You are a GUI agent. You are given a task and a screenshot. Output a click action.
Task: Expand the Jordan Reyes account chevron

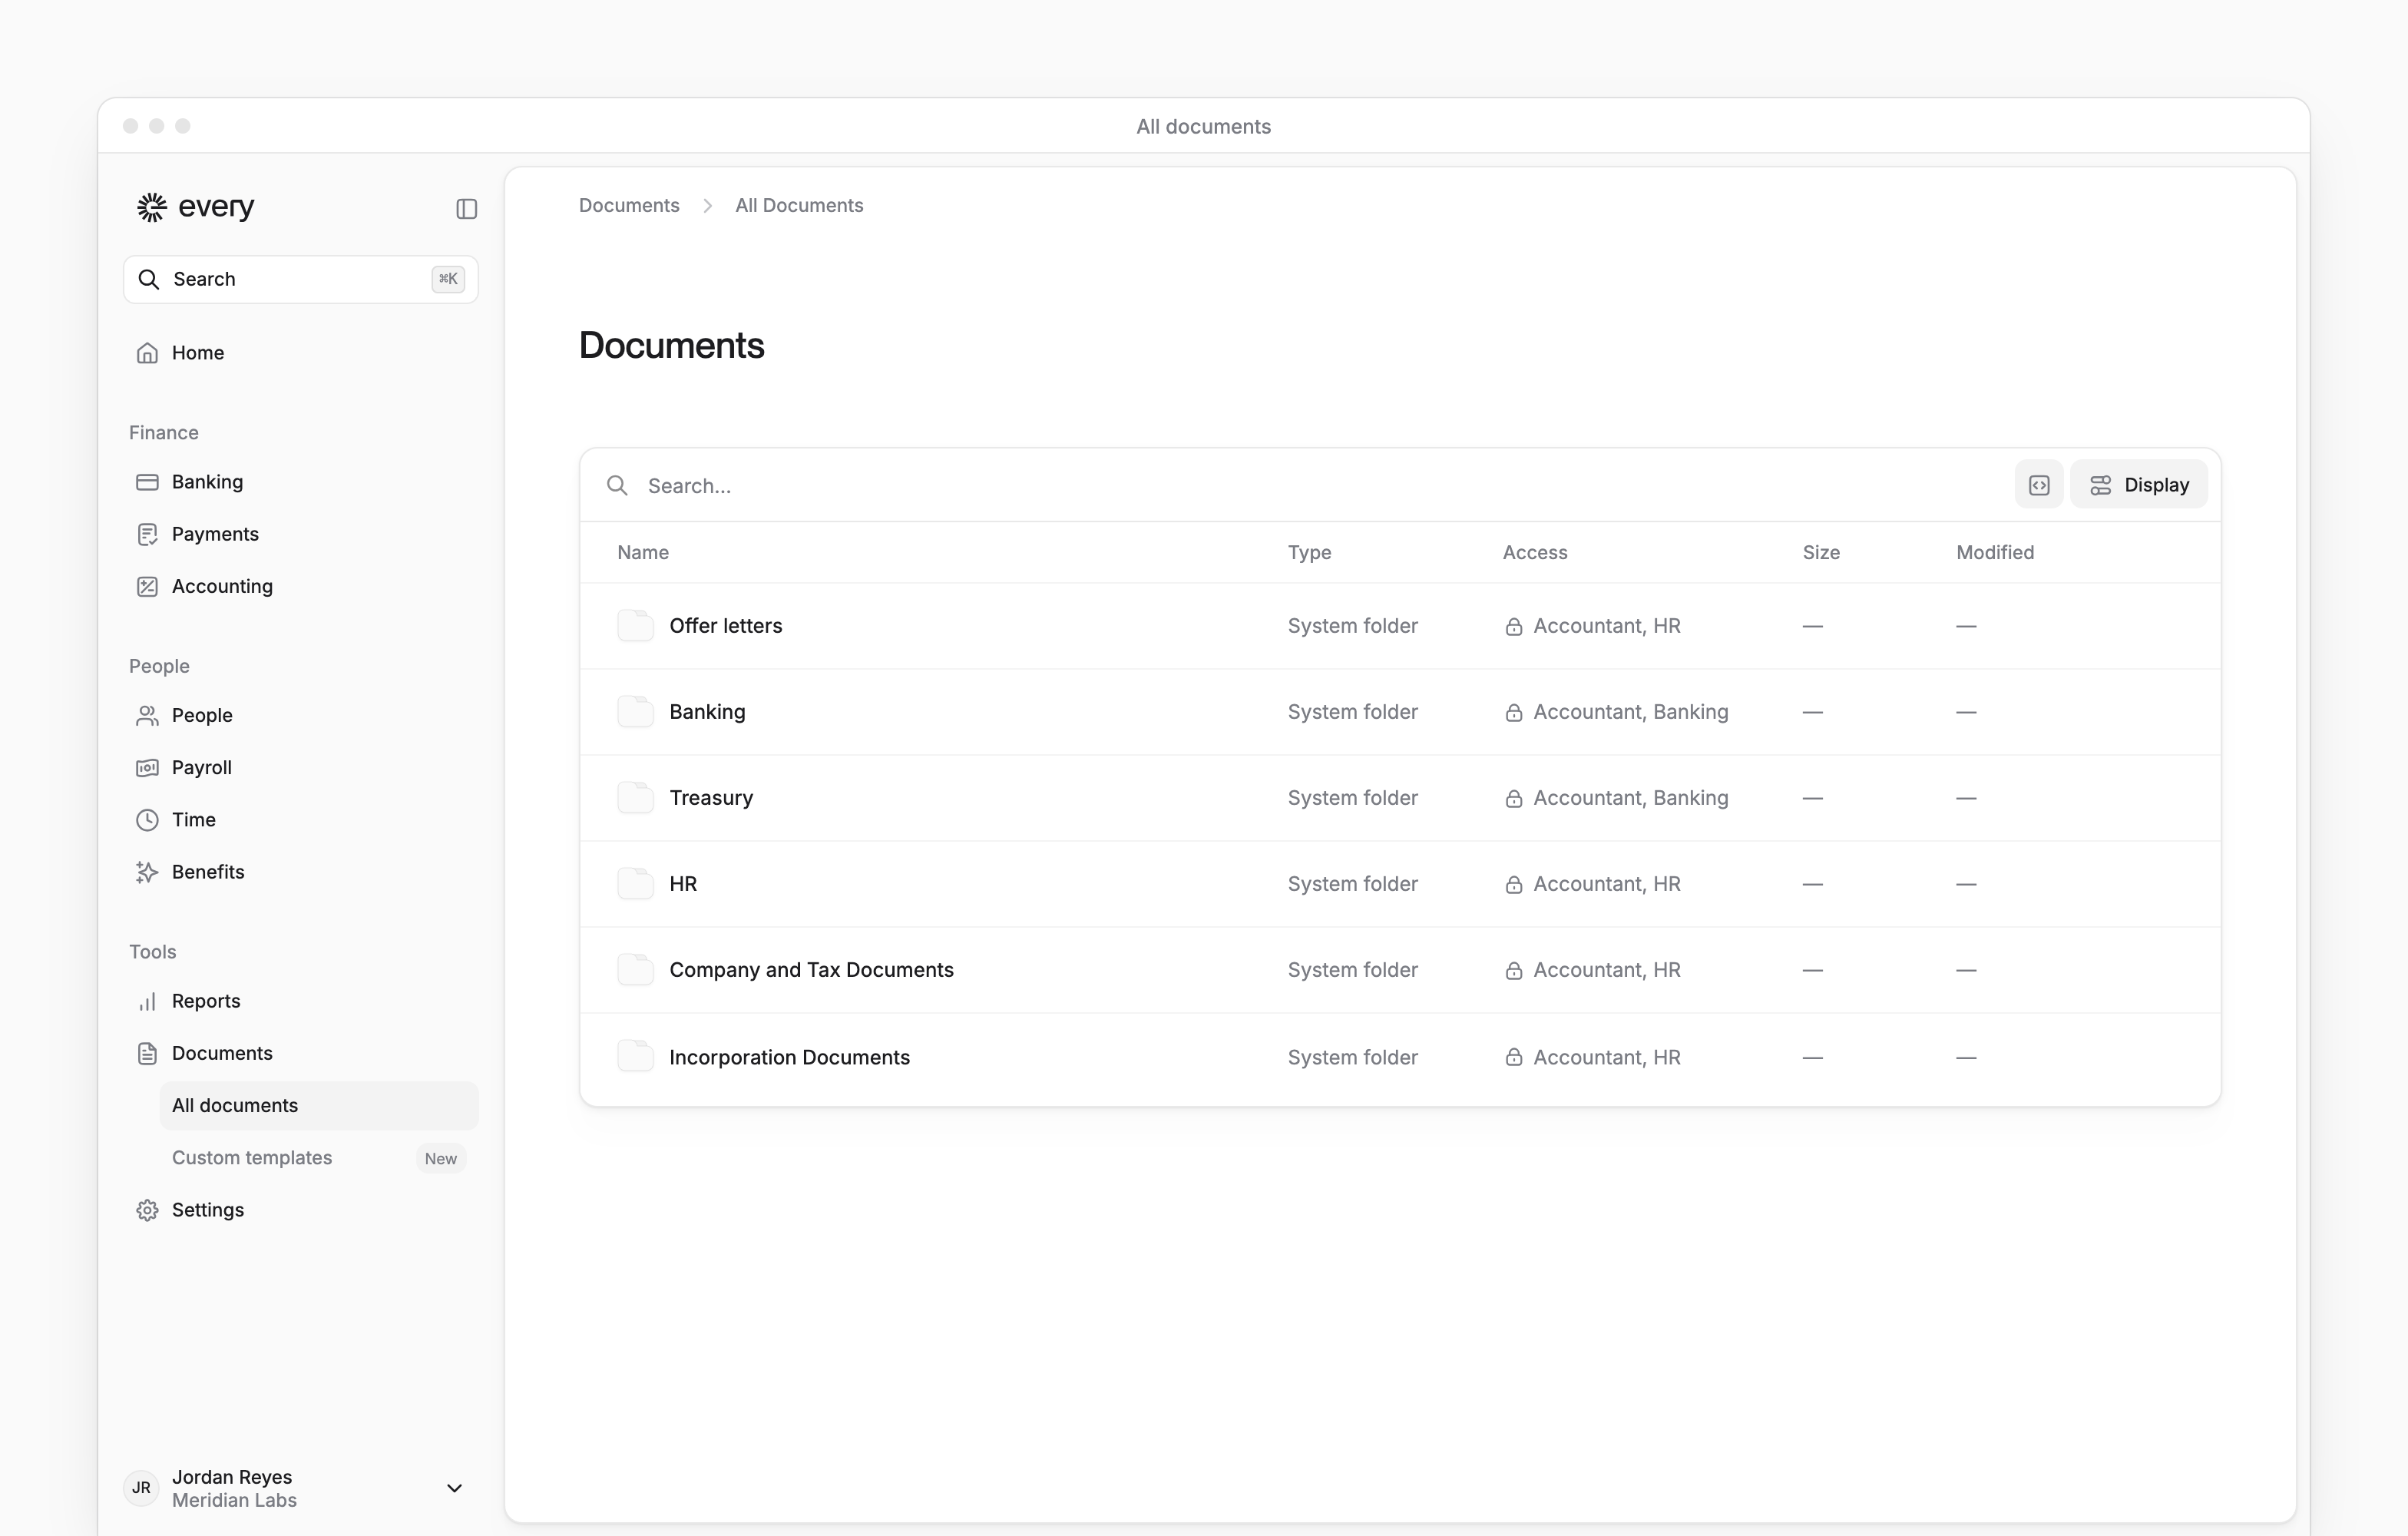tap(454, 1488)
